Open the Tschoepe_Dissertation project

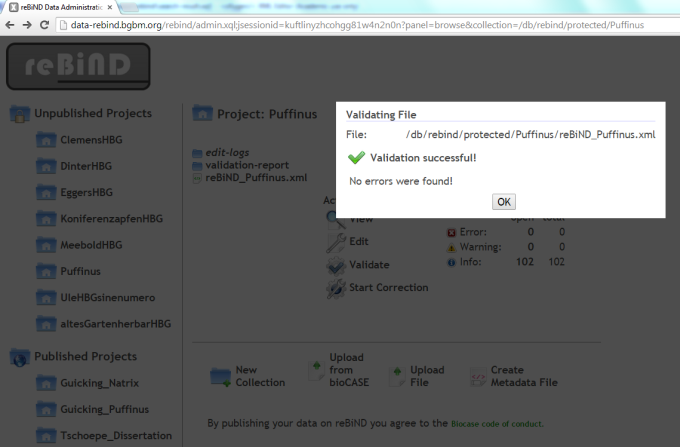[x=115, y=435]
